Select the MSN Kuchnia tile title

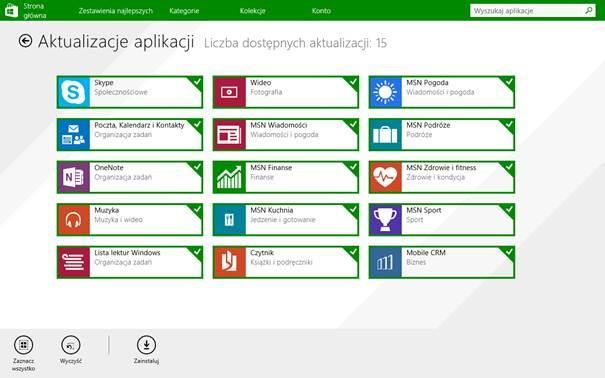[x=272, y=210]
